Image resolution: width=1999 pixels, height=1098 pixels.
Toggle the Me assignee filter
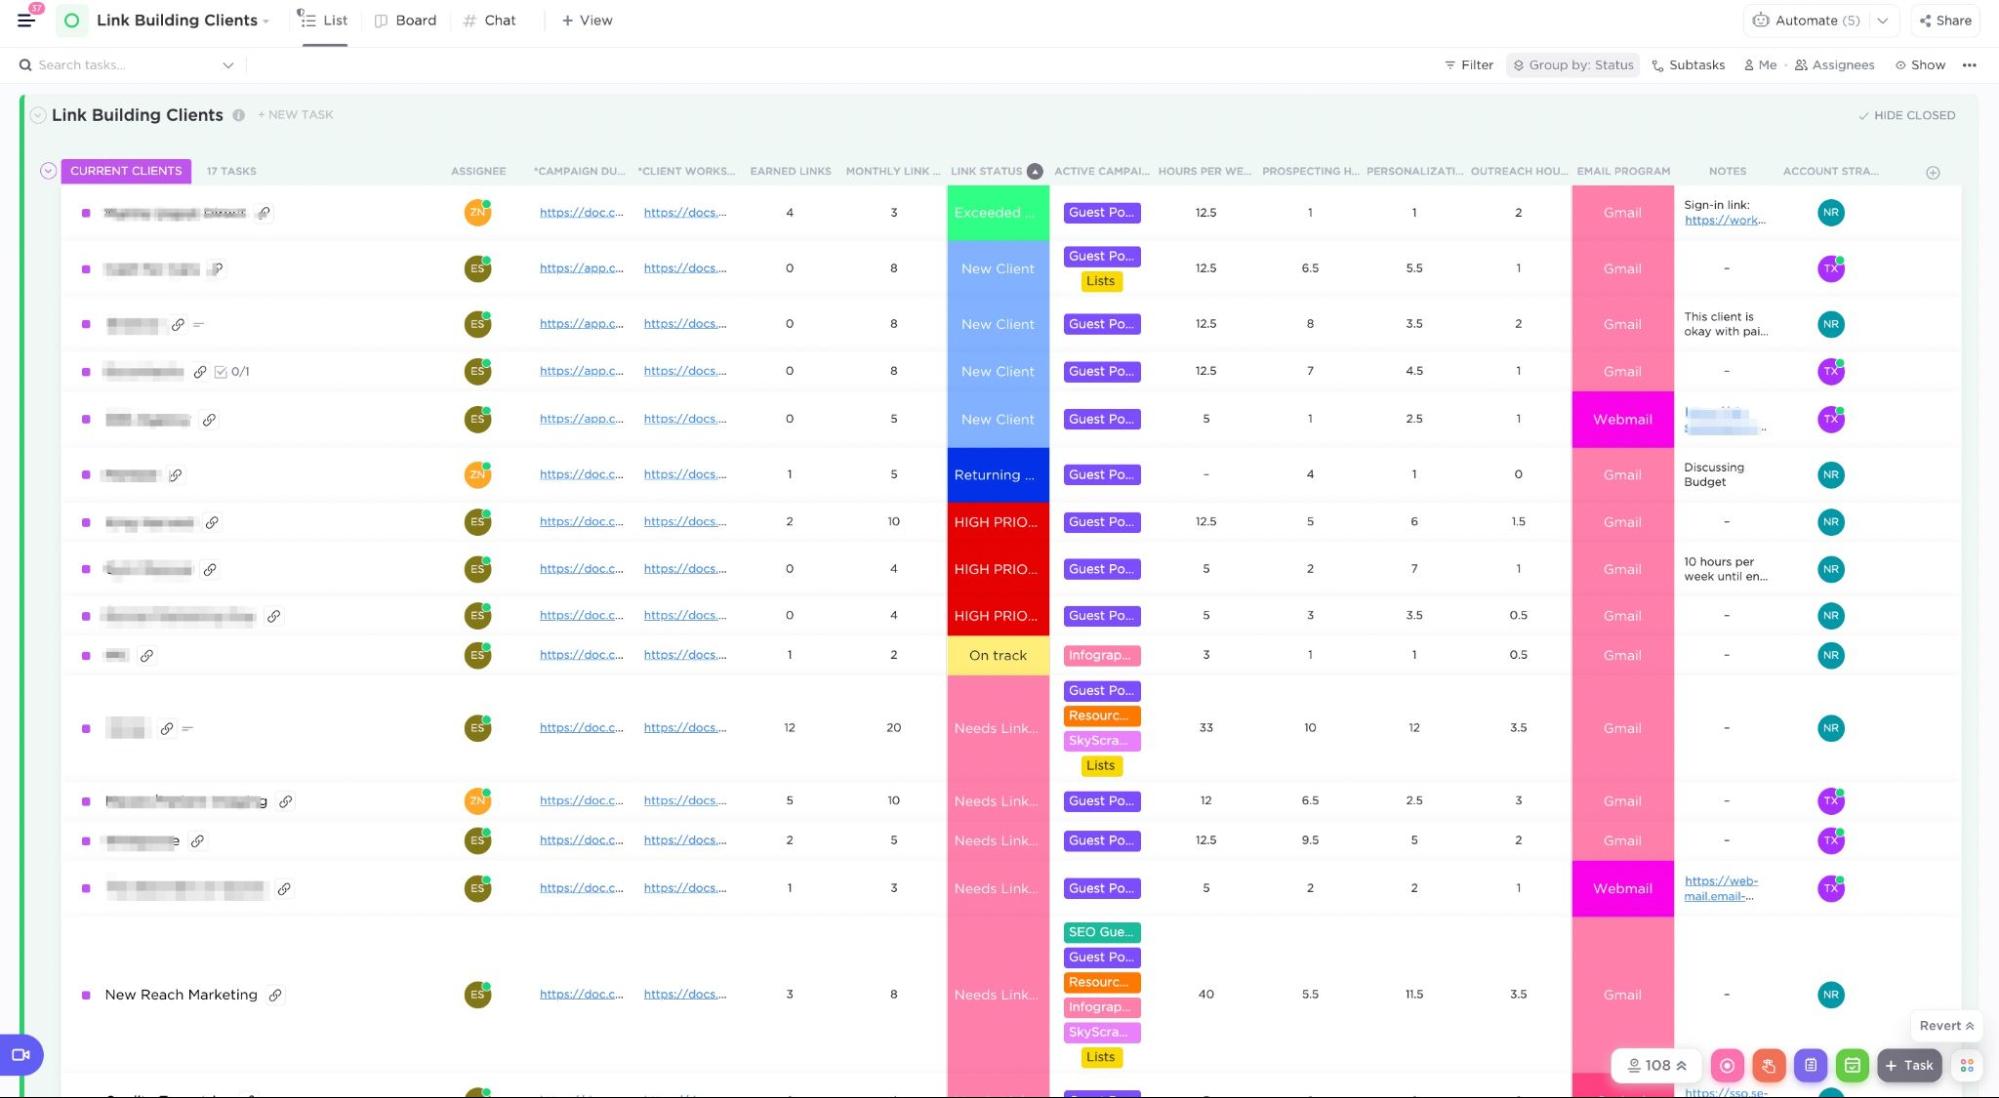[x=1760, y=65]
